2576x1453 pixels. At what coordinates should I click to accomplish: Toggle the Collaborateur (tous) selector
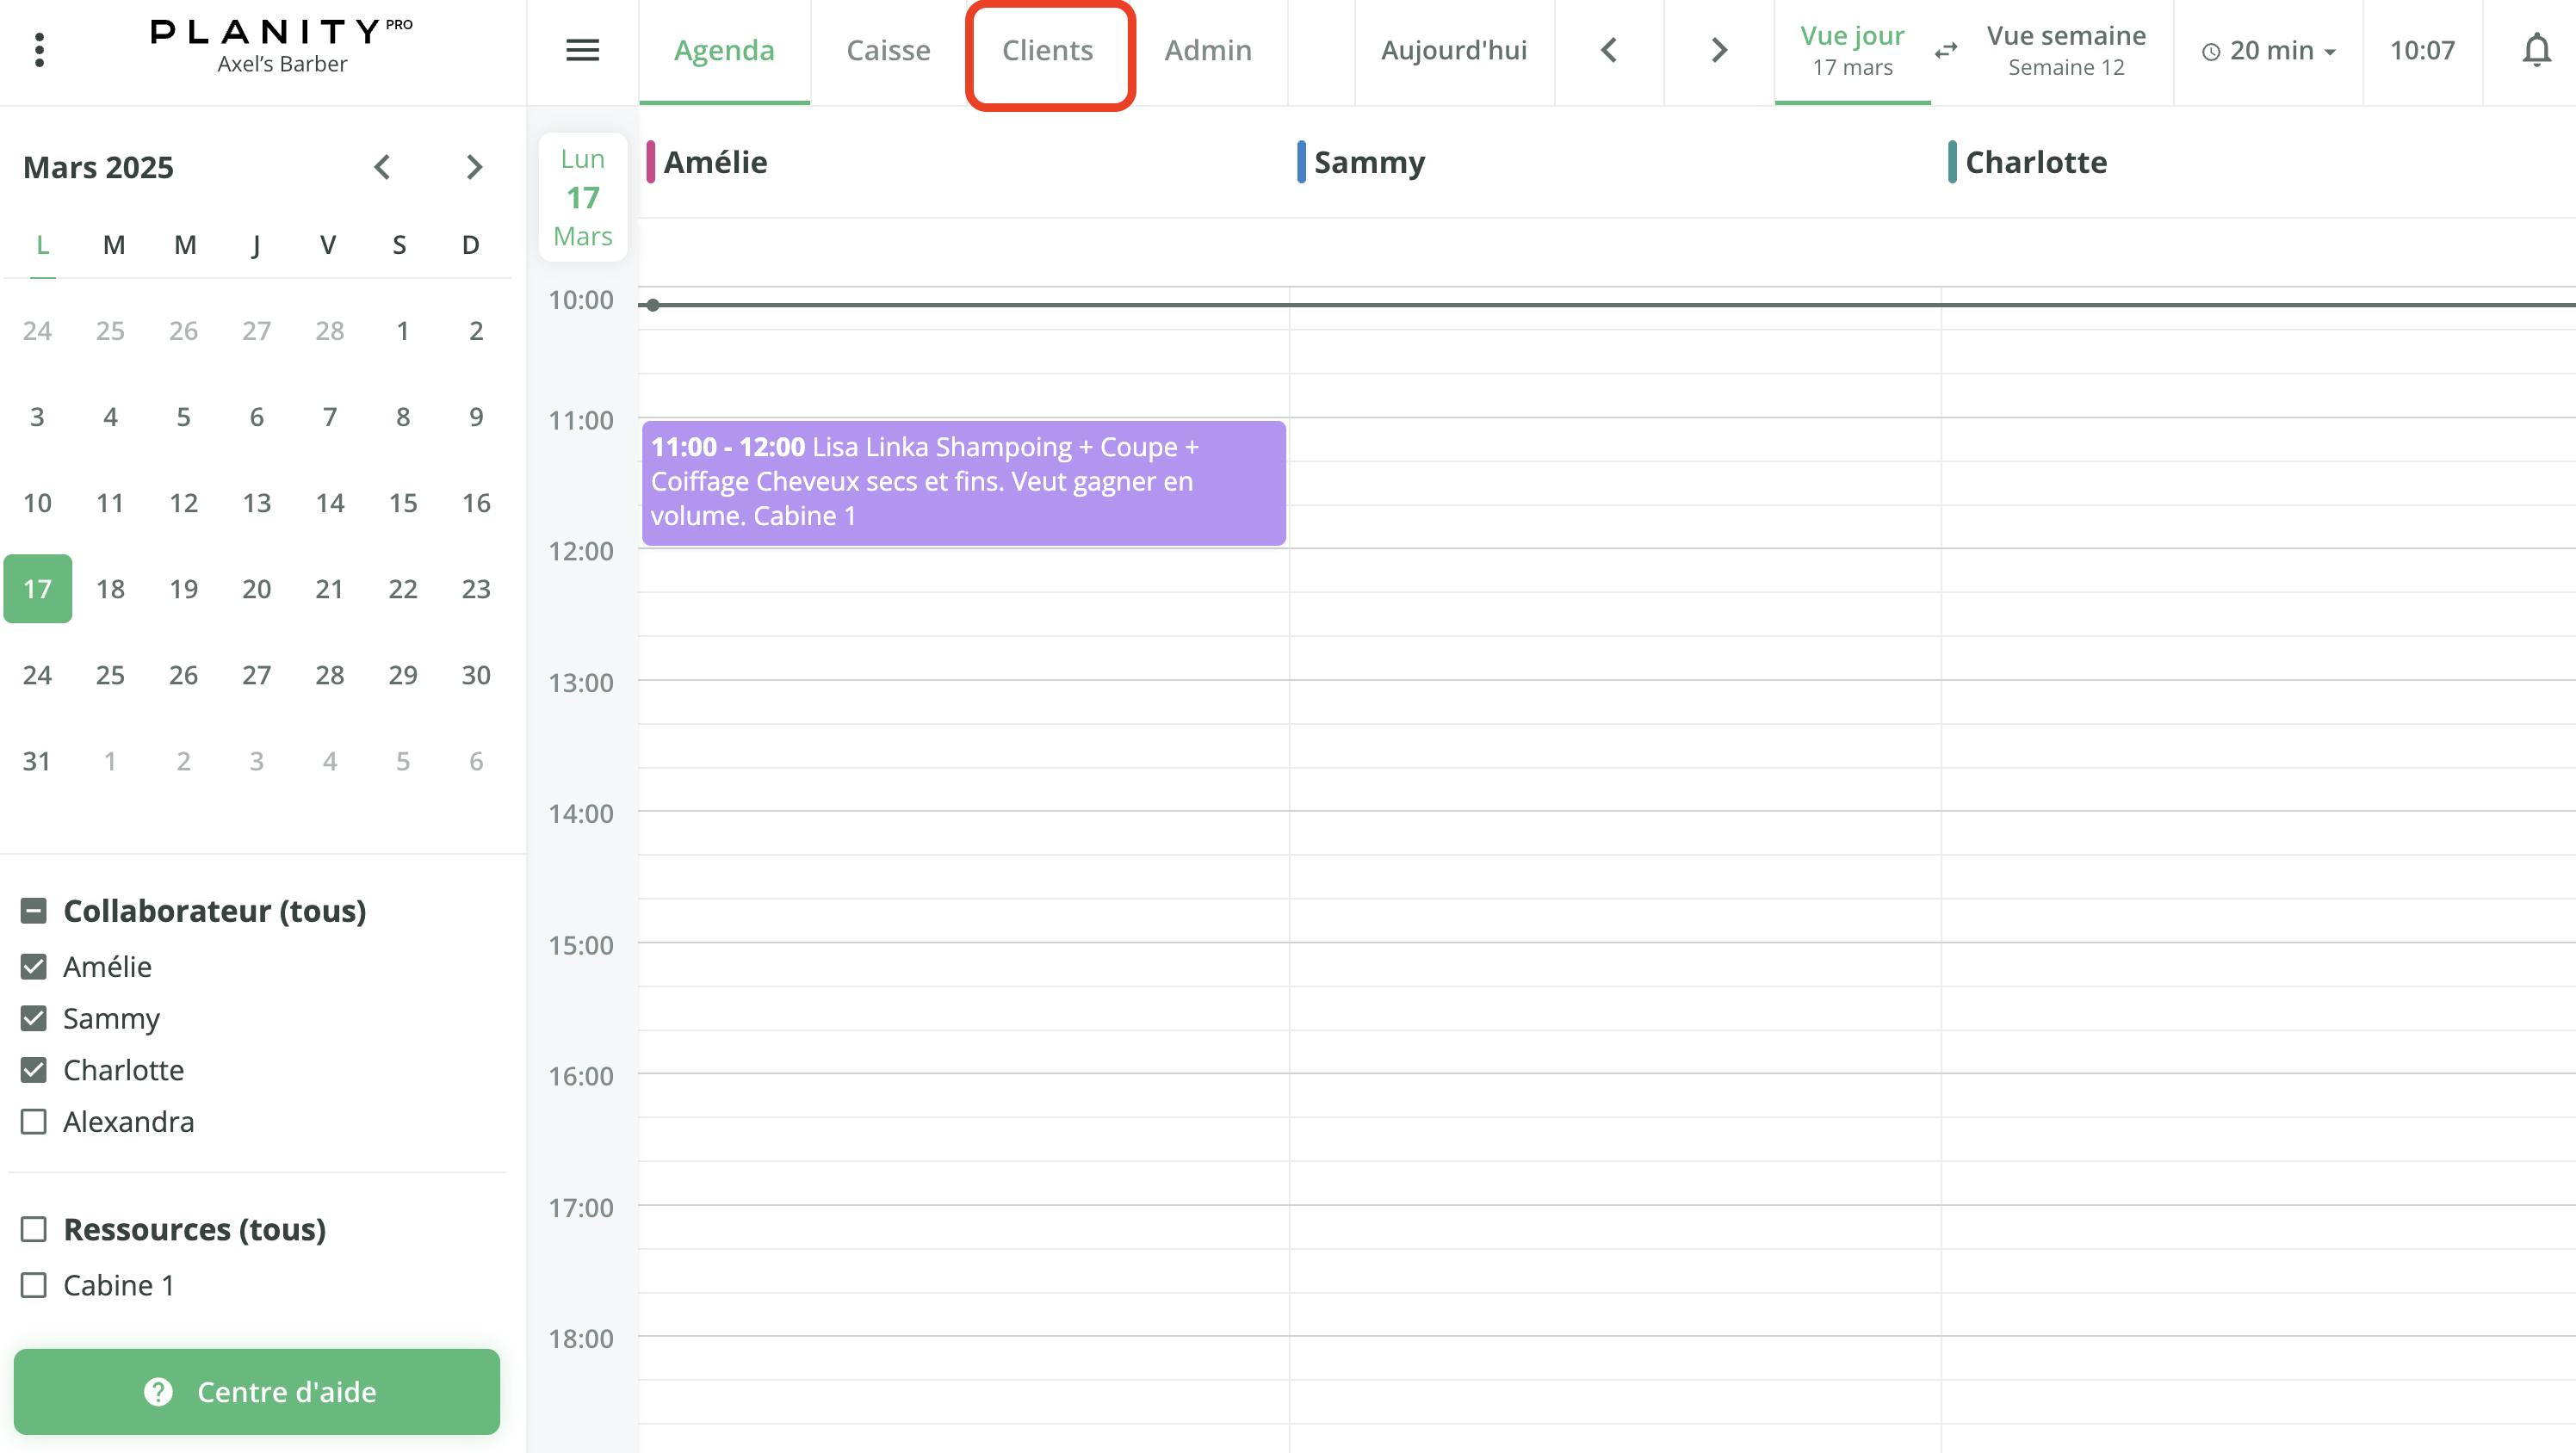tap(33, 911)
